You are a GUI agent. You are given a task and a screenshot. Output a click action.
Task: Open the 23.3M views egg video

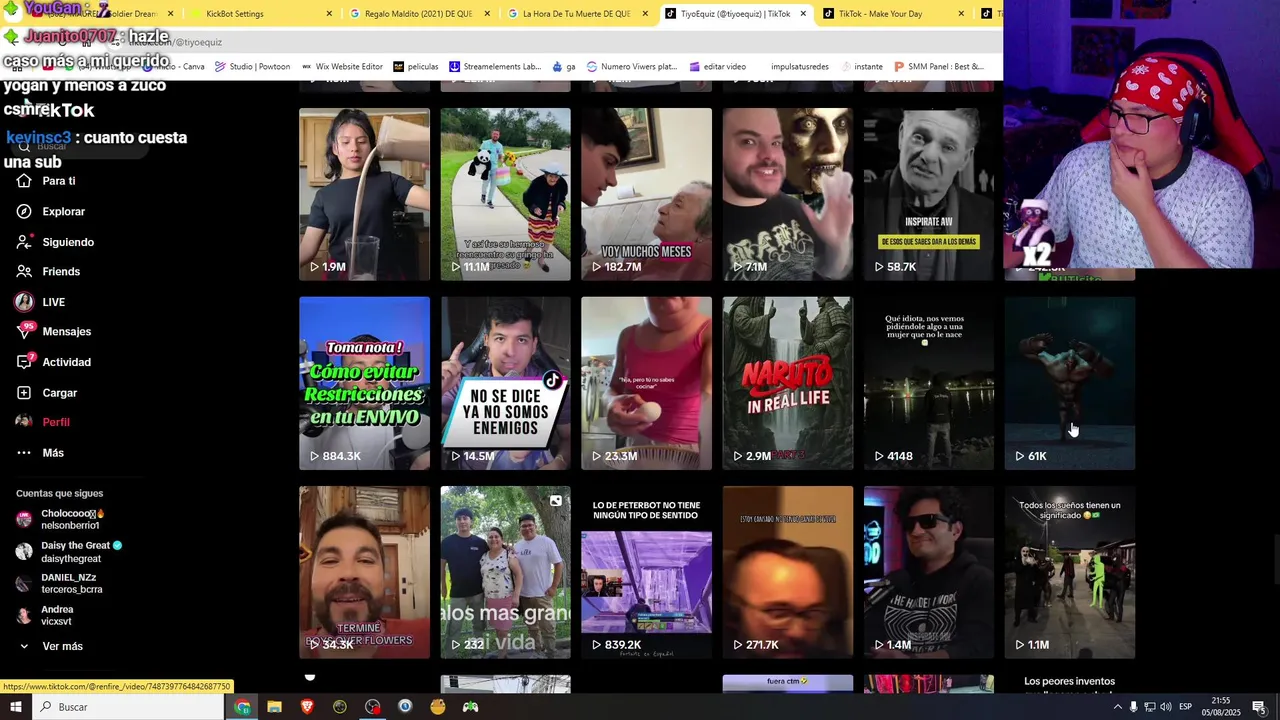[646, 383]
